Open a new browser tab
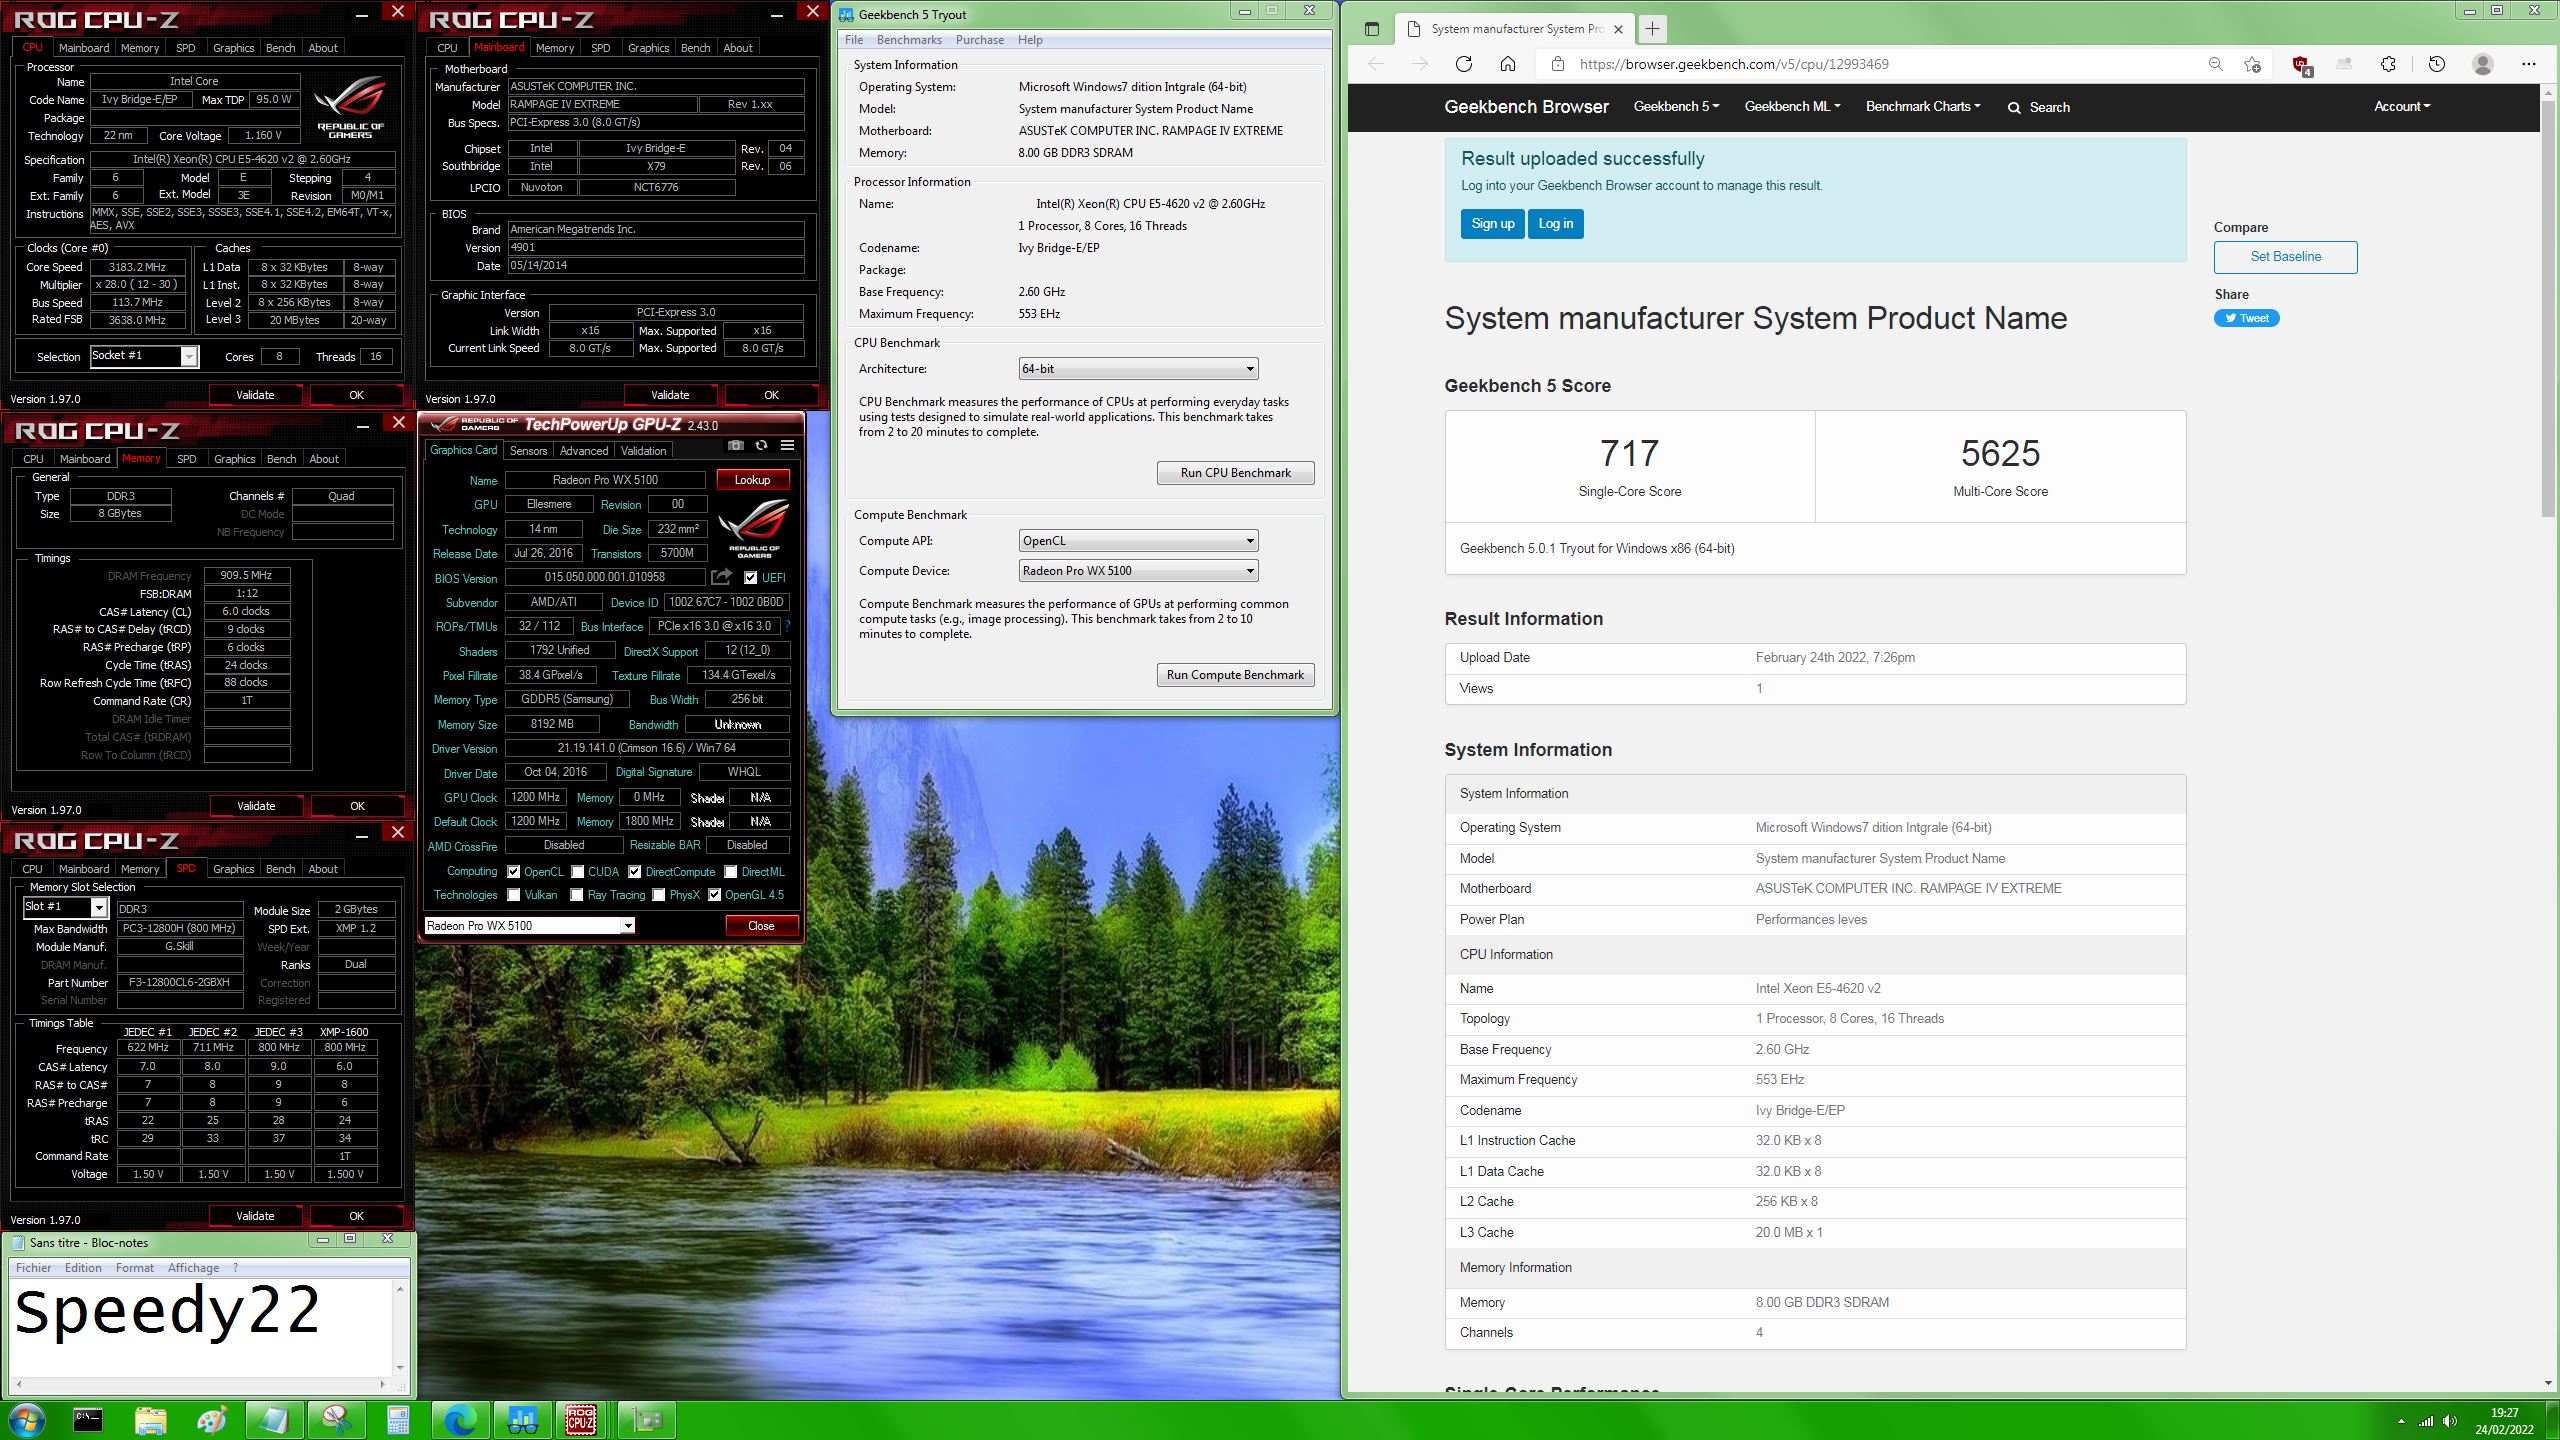The height and width of the screenshot is (1440, 2560). (x=1652, y=29)
